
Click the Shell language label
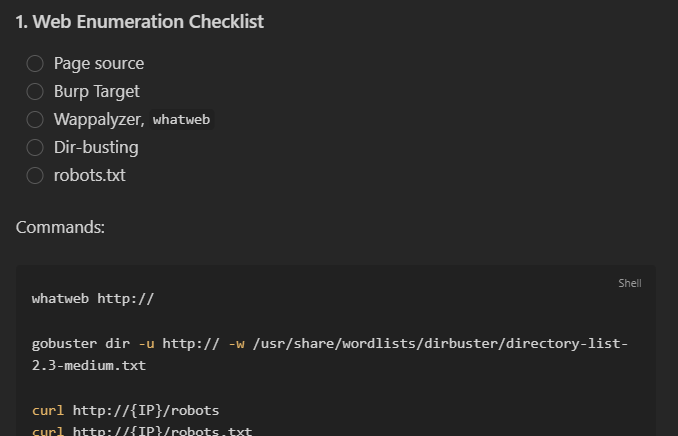click(x=630, y=283)
